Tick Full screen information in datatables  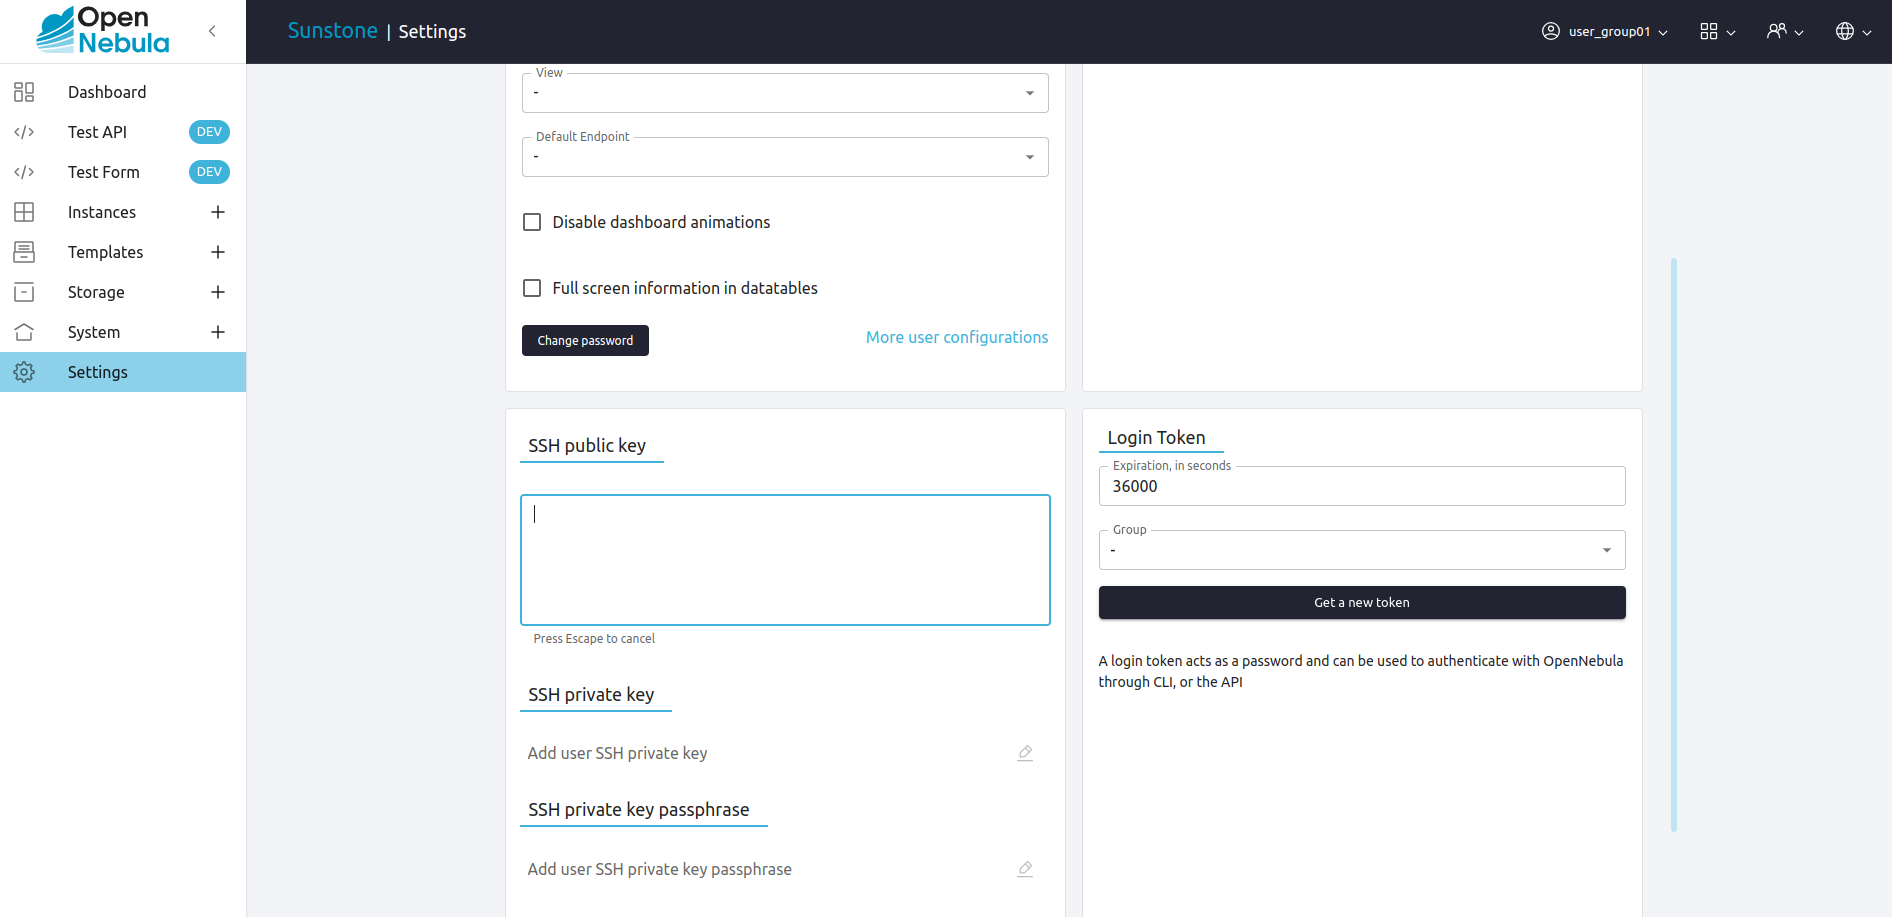(x=532, y=288)
